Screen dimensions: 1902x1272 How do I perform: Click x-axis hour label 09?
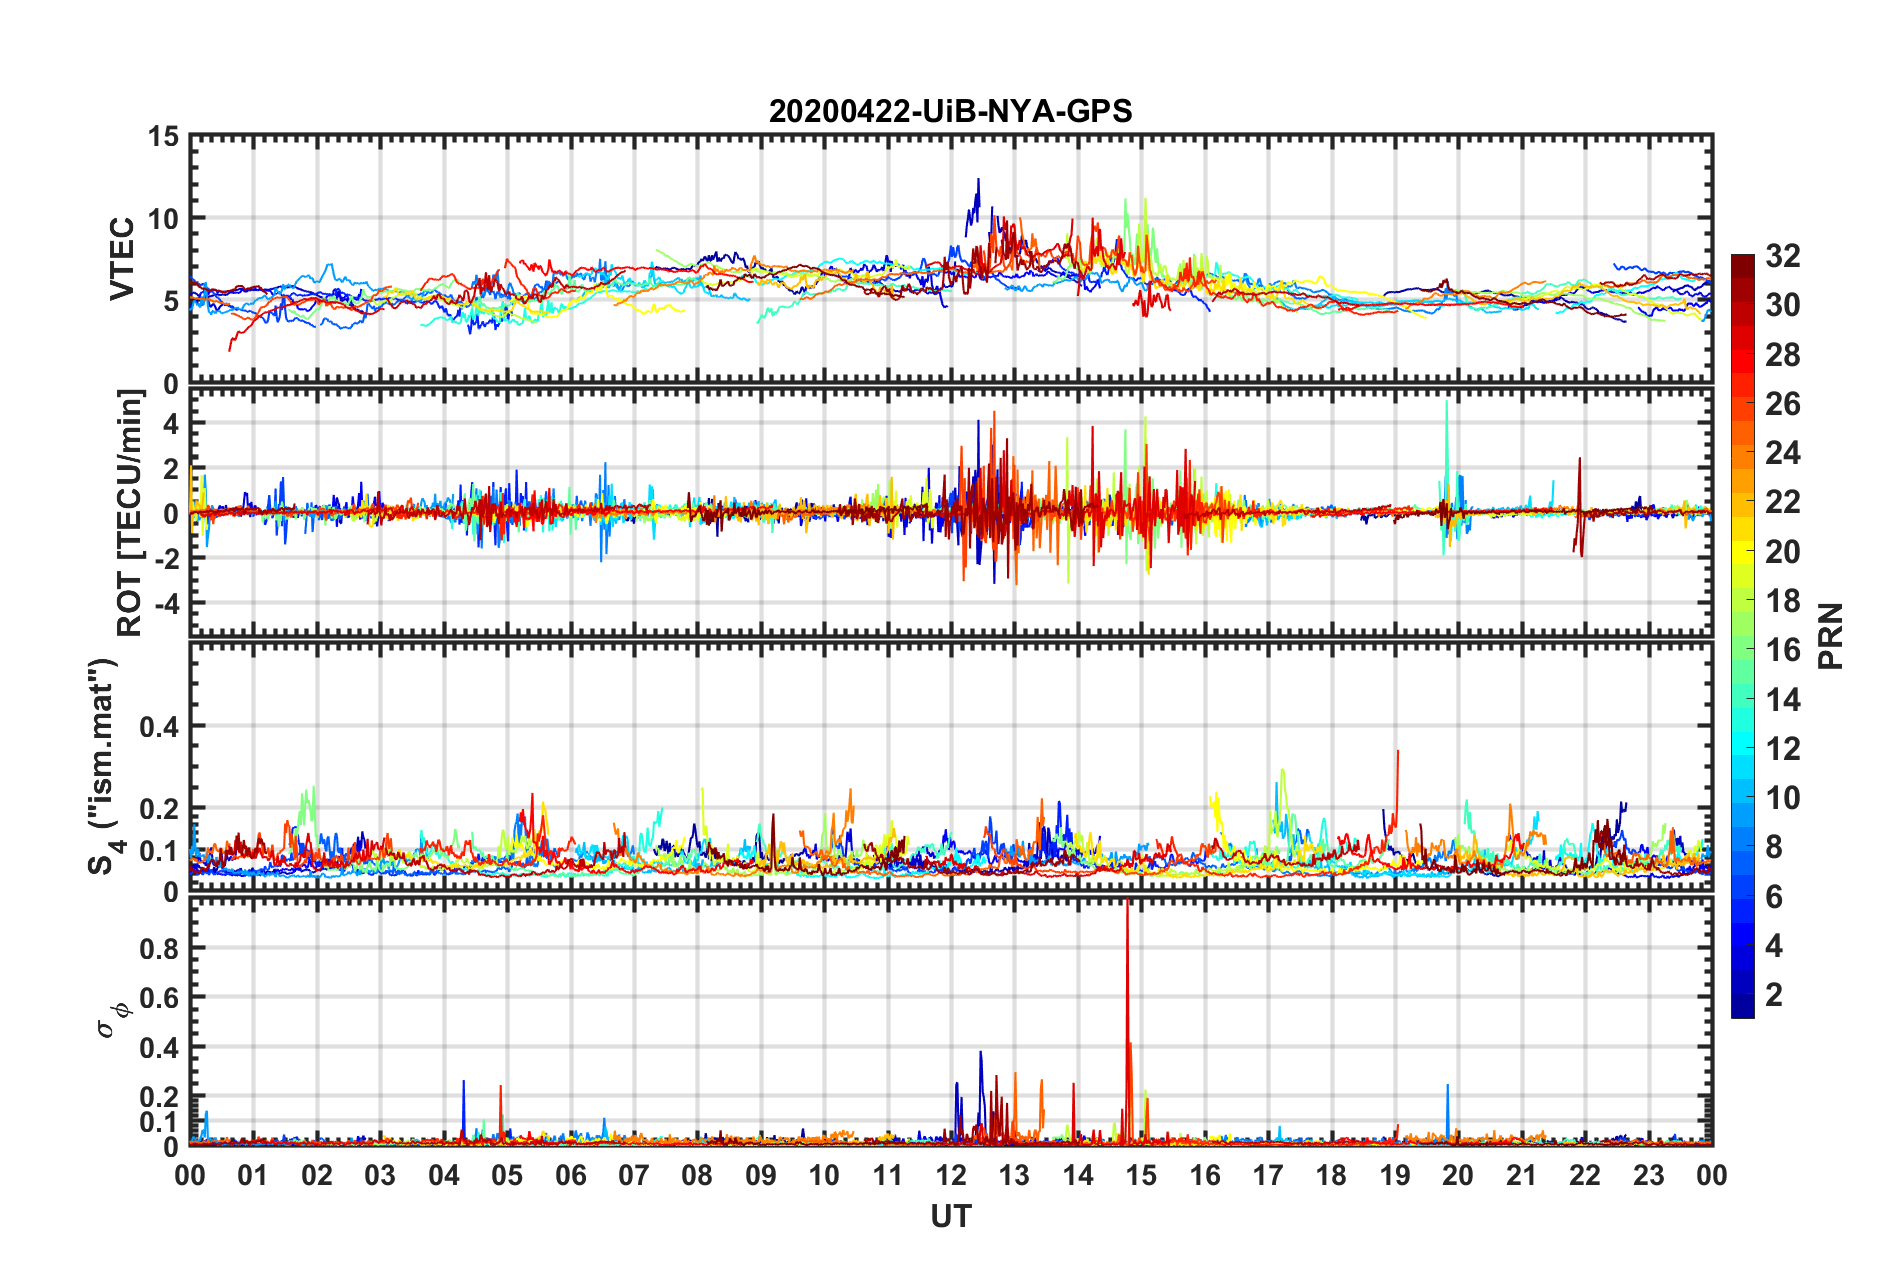[761, 1175]
